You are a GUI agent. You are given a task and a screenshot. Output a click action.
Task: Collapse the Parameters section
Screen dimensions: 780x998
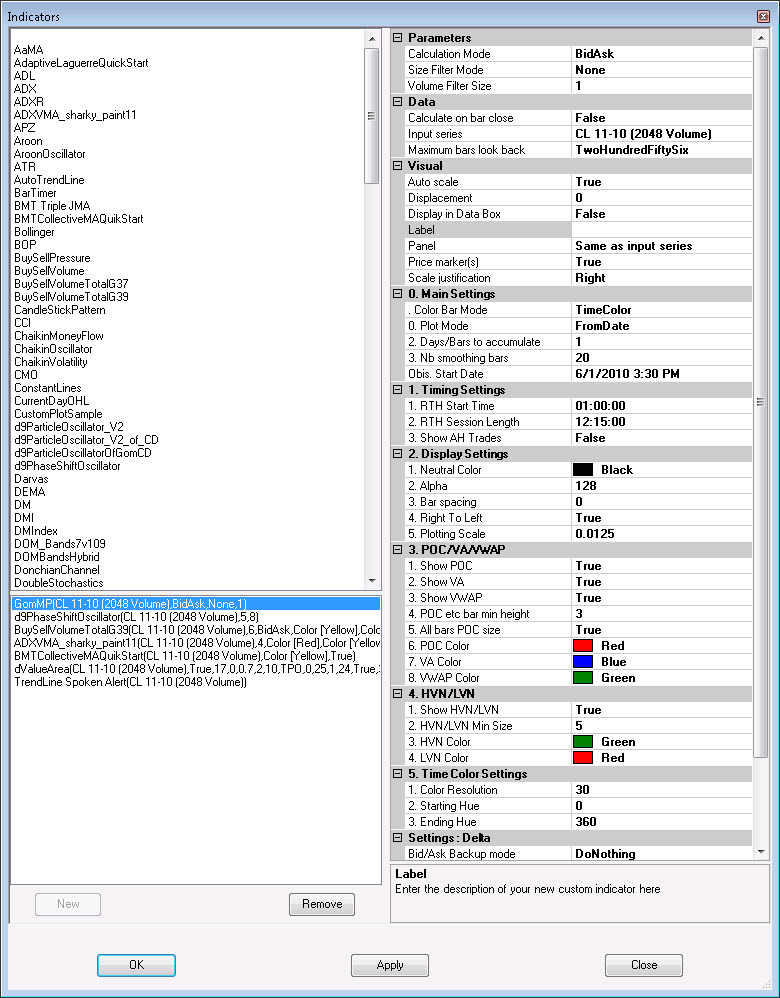[397, 38]
